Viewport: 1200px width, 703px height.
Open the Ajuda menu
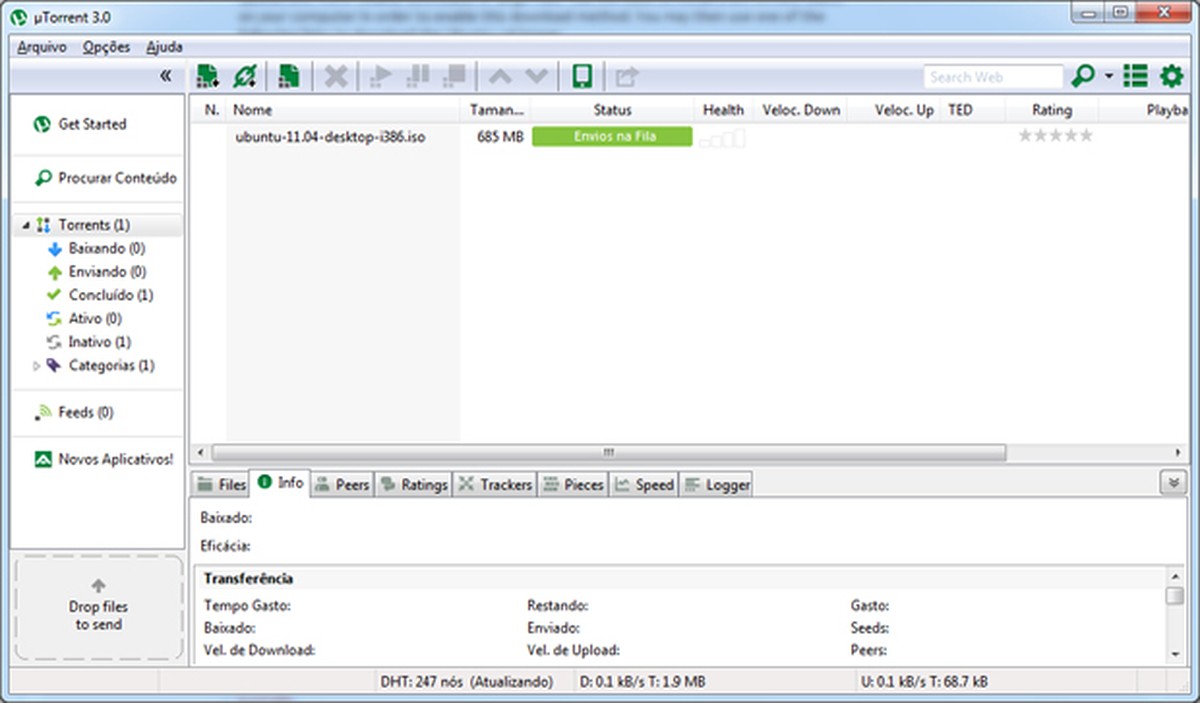pos(164,47)
